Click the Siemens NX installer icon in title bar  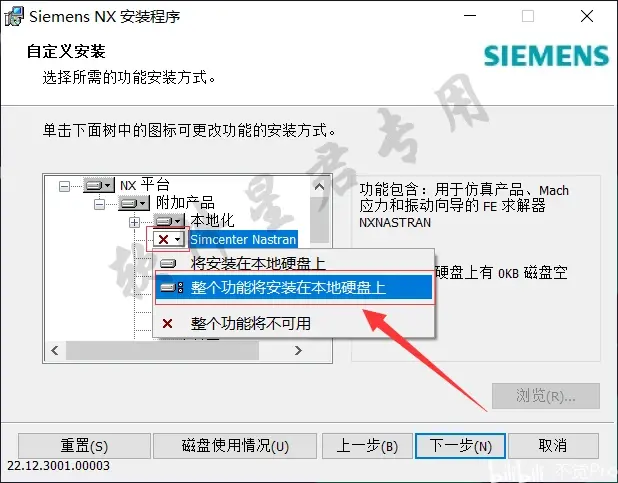(x=14, y=17)
